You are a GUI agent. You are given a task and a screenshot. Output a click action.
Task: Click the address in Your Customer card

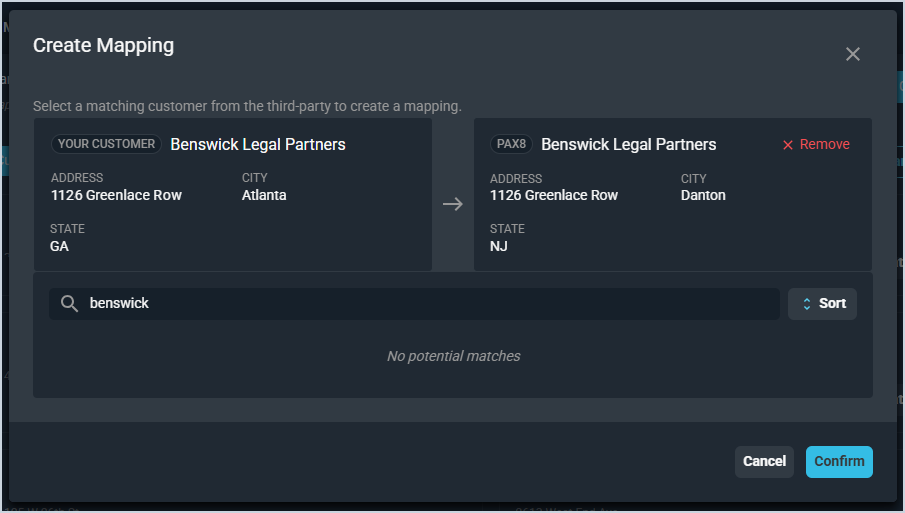click(x=116, y=195)
